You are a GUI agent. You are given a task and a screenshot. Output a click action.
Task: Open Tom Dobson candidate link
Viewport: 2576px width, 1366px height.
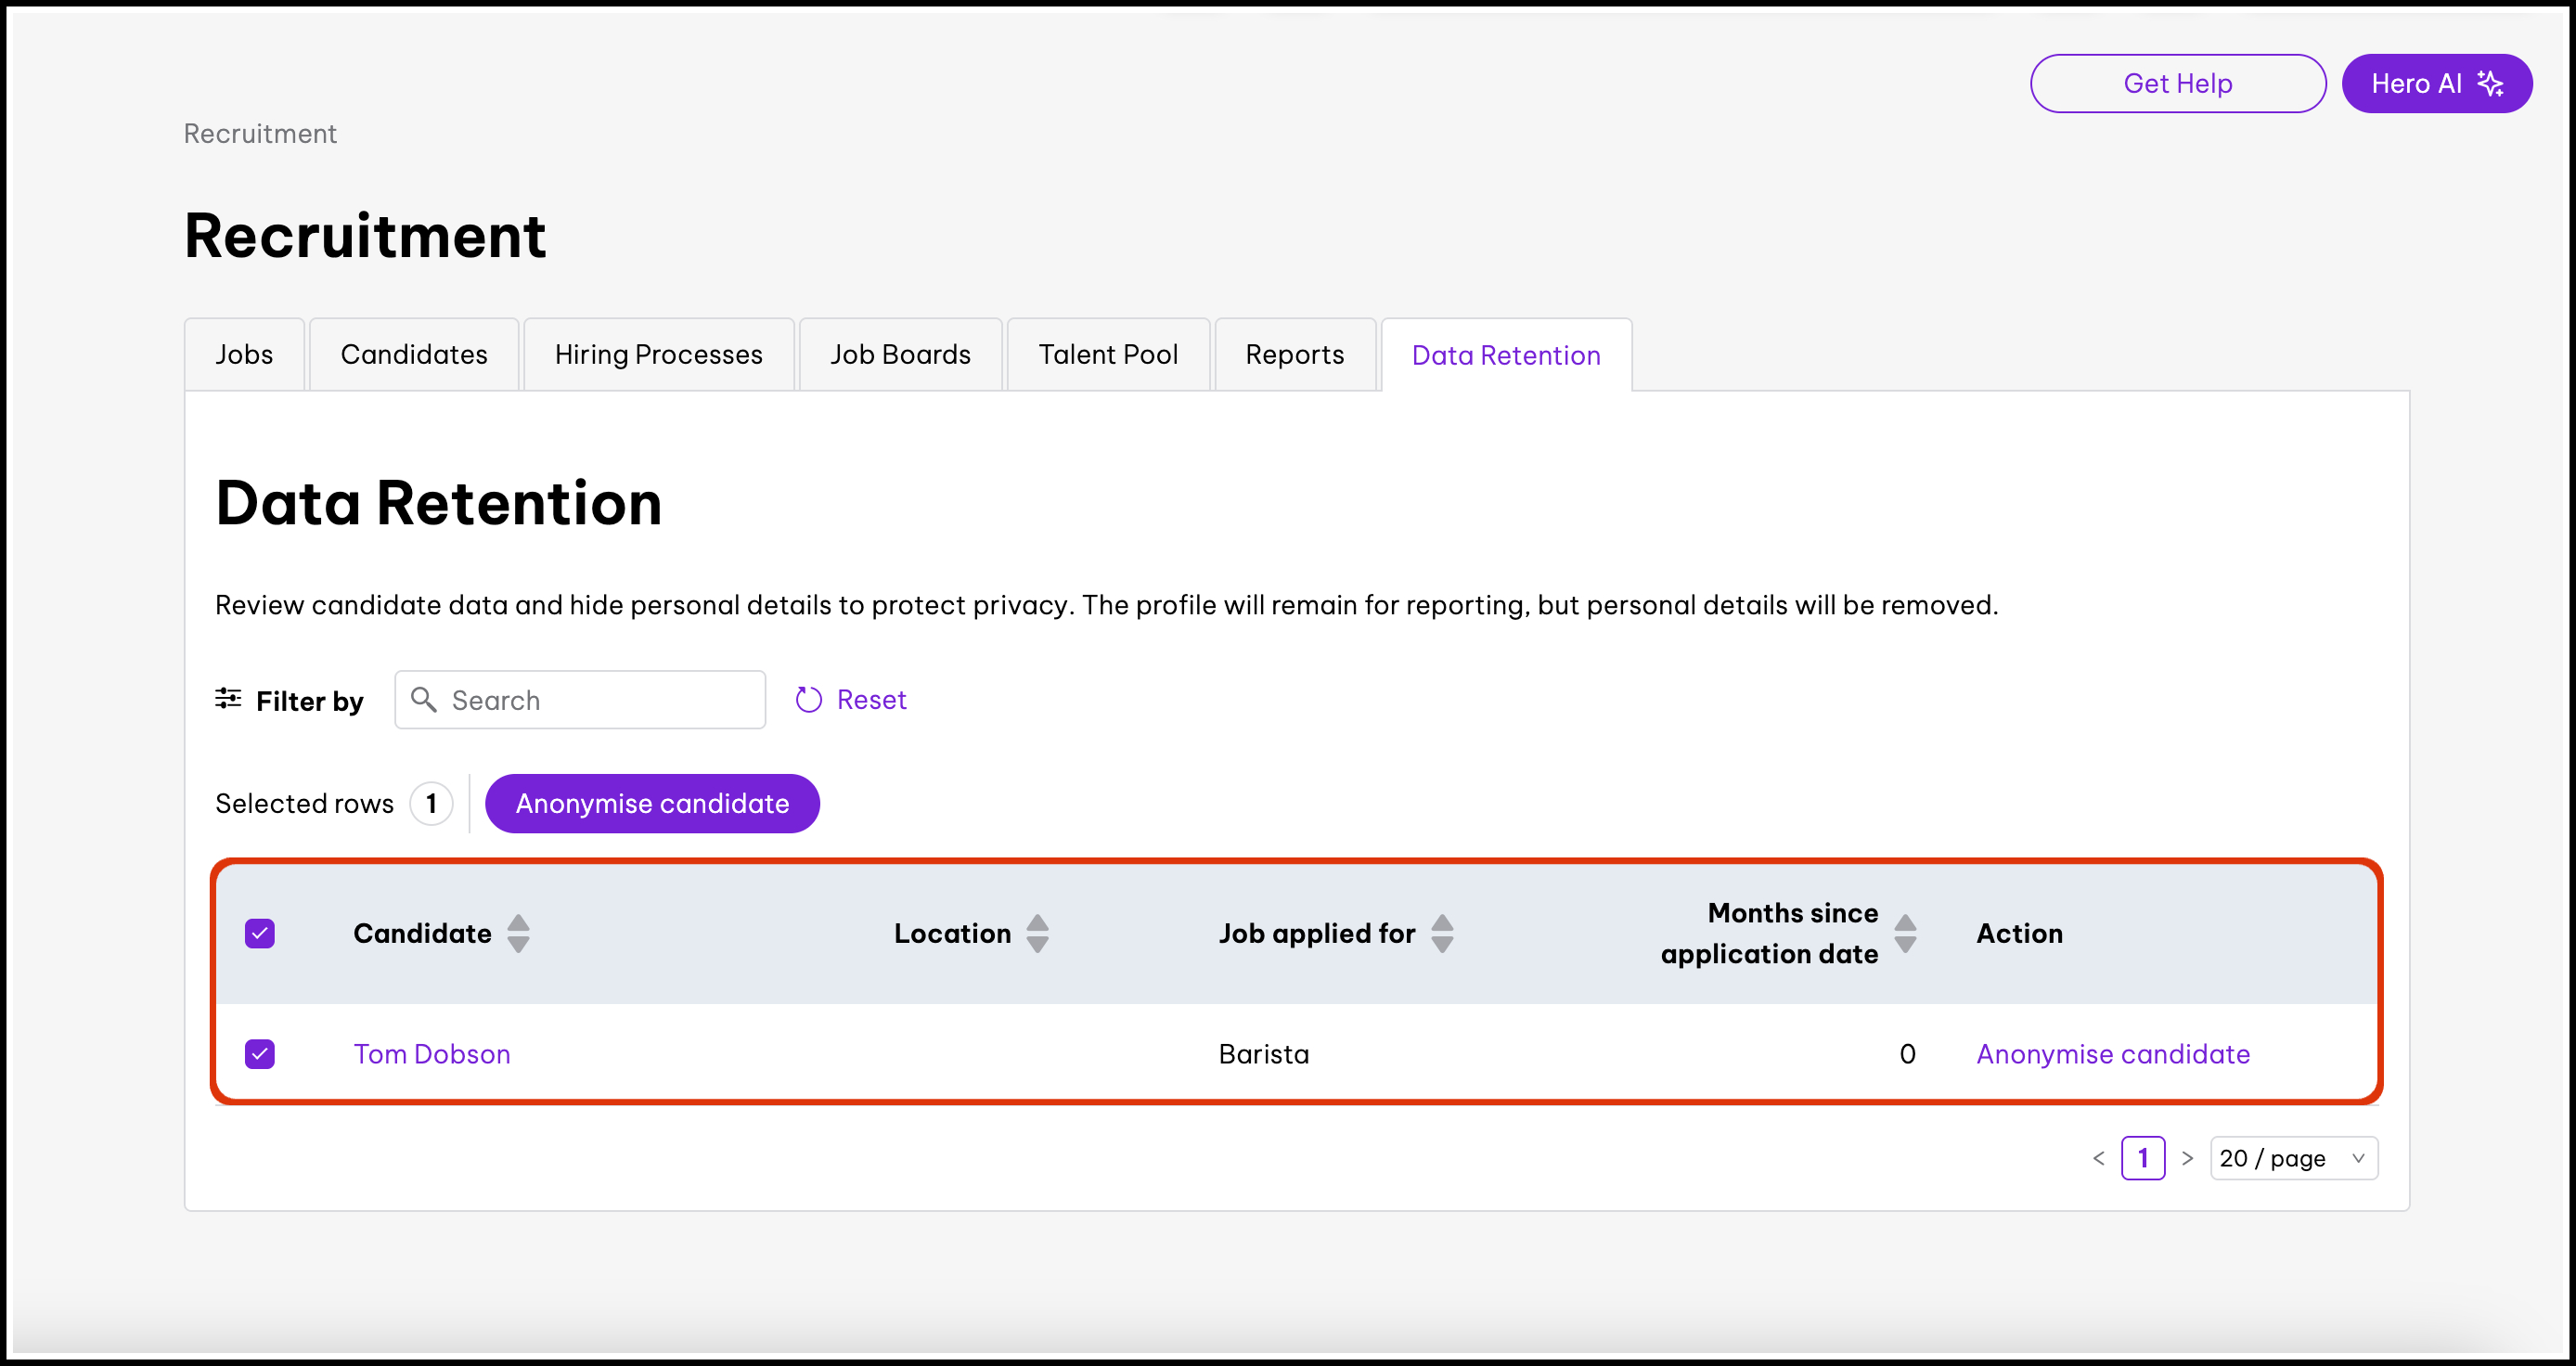click(x=432, y=1054)
